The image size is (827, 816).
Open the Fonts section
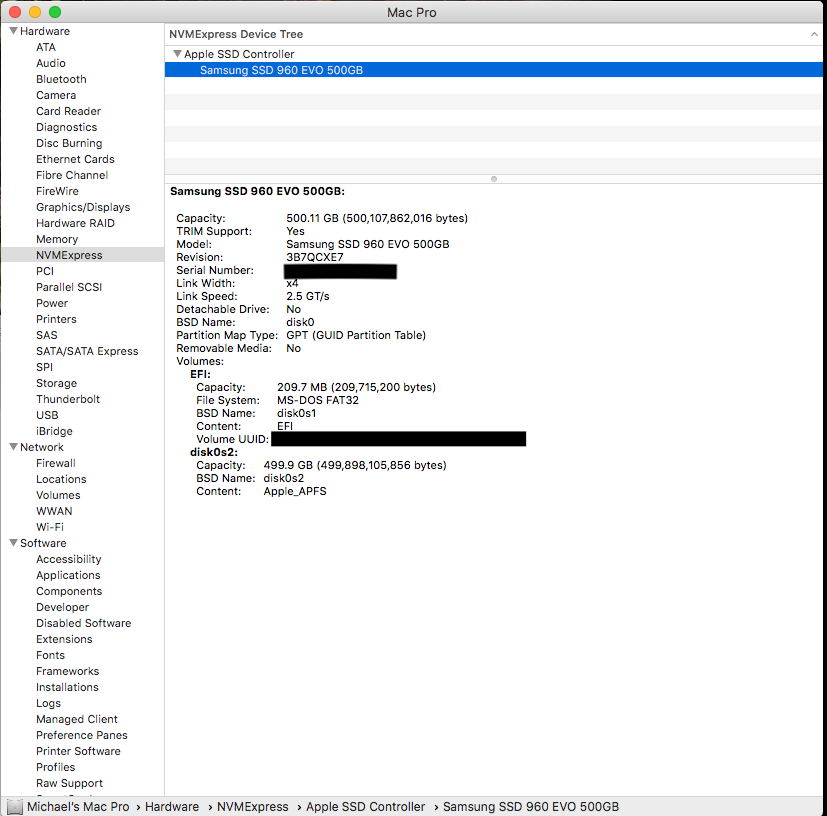(x=51, y=655)
